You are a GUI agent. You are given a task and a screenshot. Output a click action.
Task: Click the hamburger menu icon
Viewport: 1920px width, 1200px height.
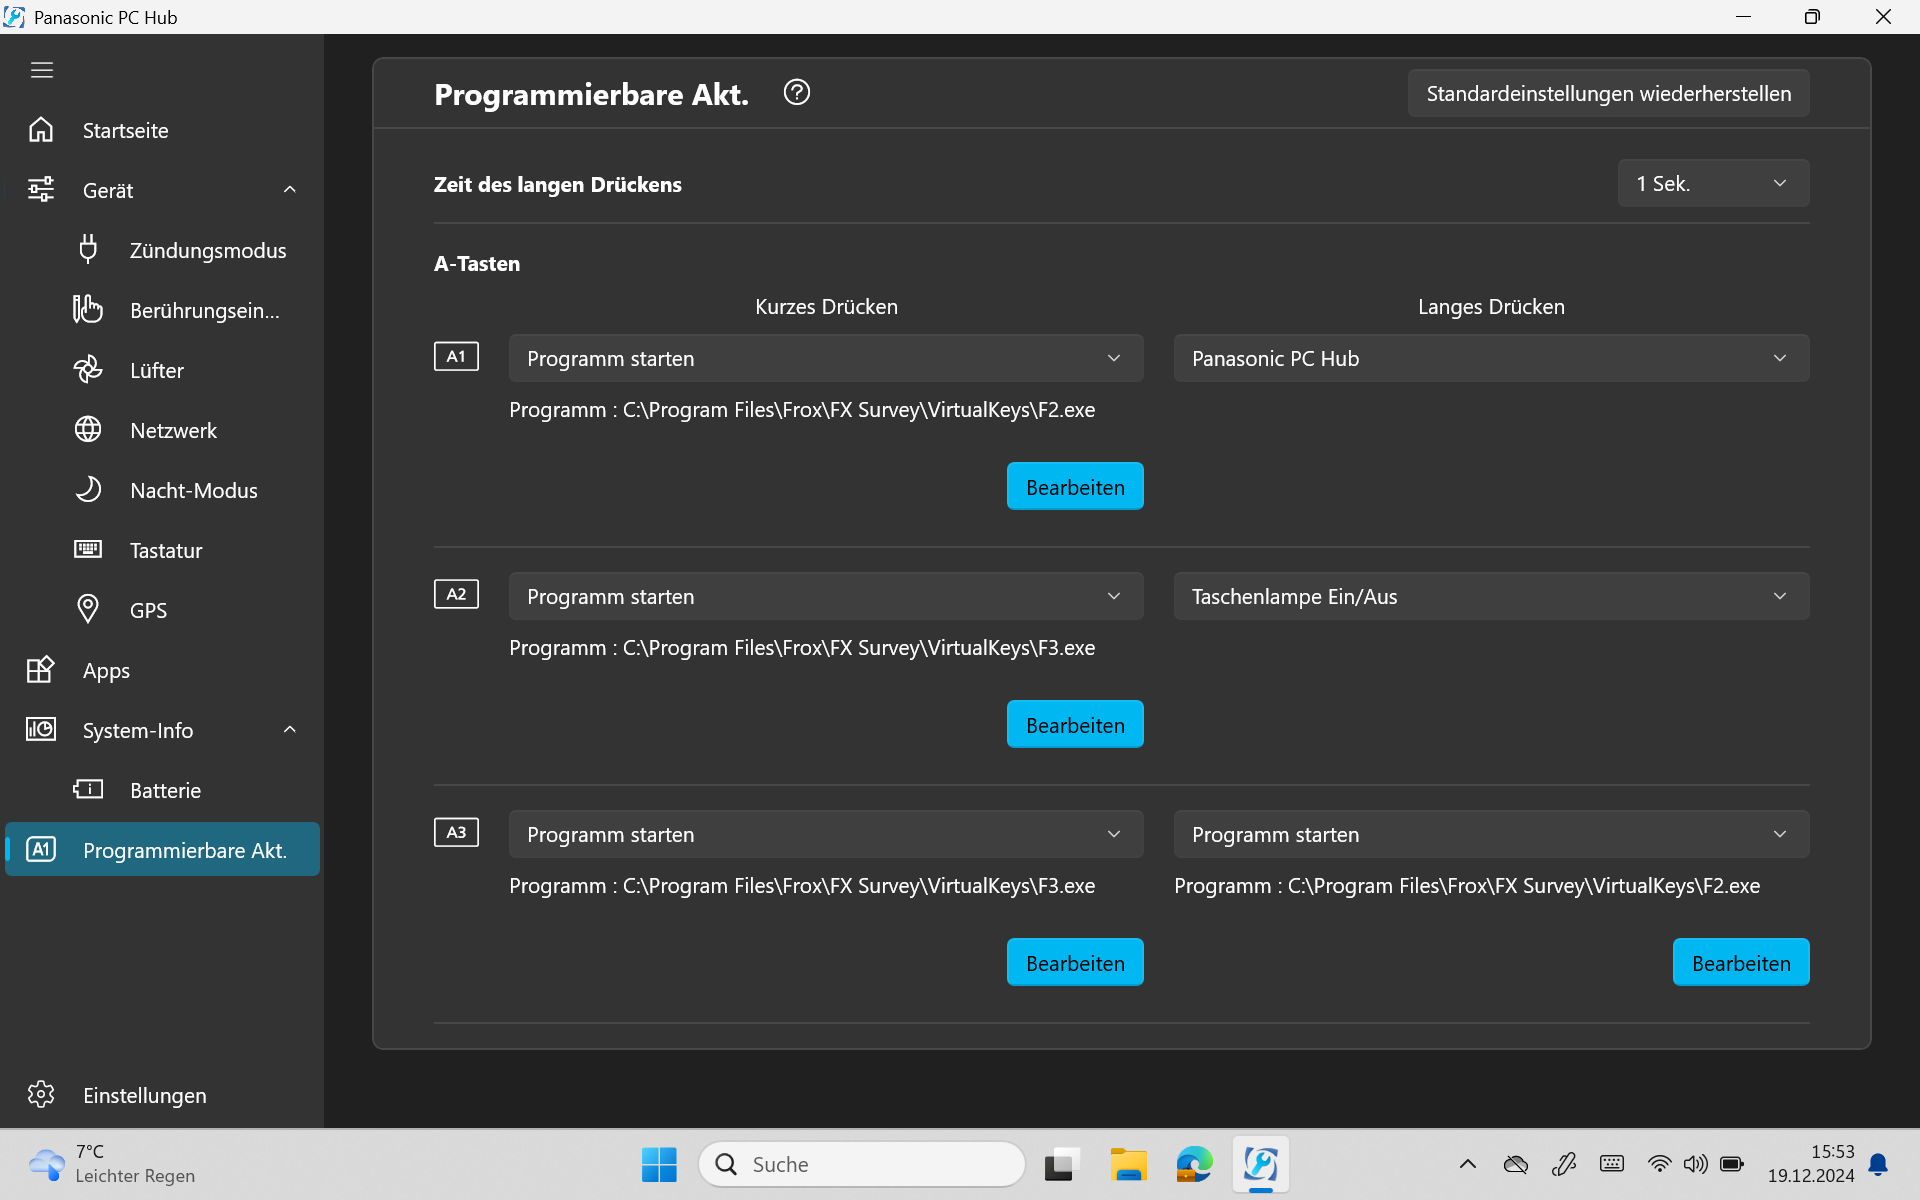click(41, 70)
